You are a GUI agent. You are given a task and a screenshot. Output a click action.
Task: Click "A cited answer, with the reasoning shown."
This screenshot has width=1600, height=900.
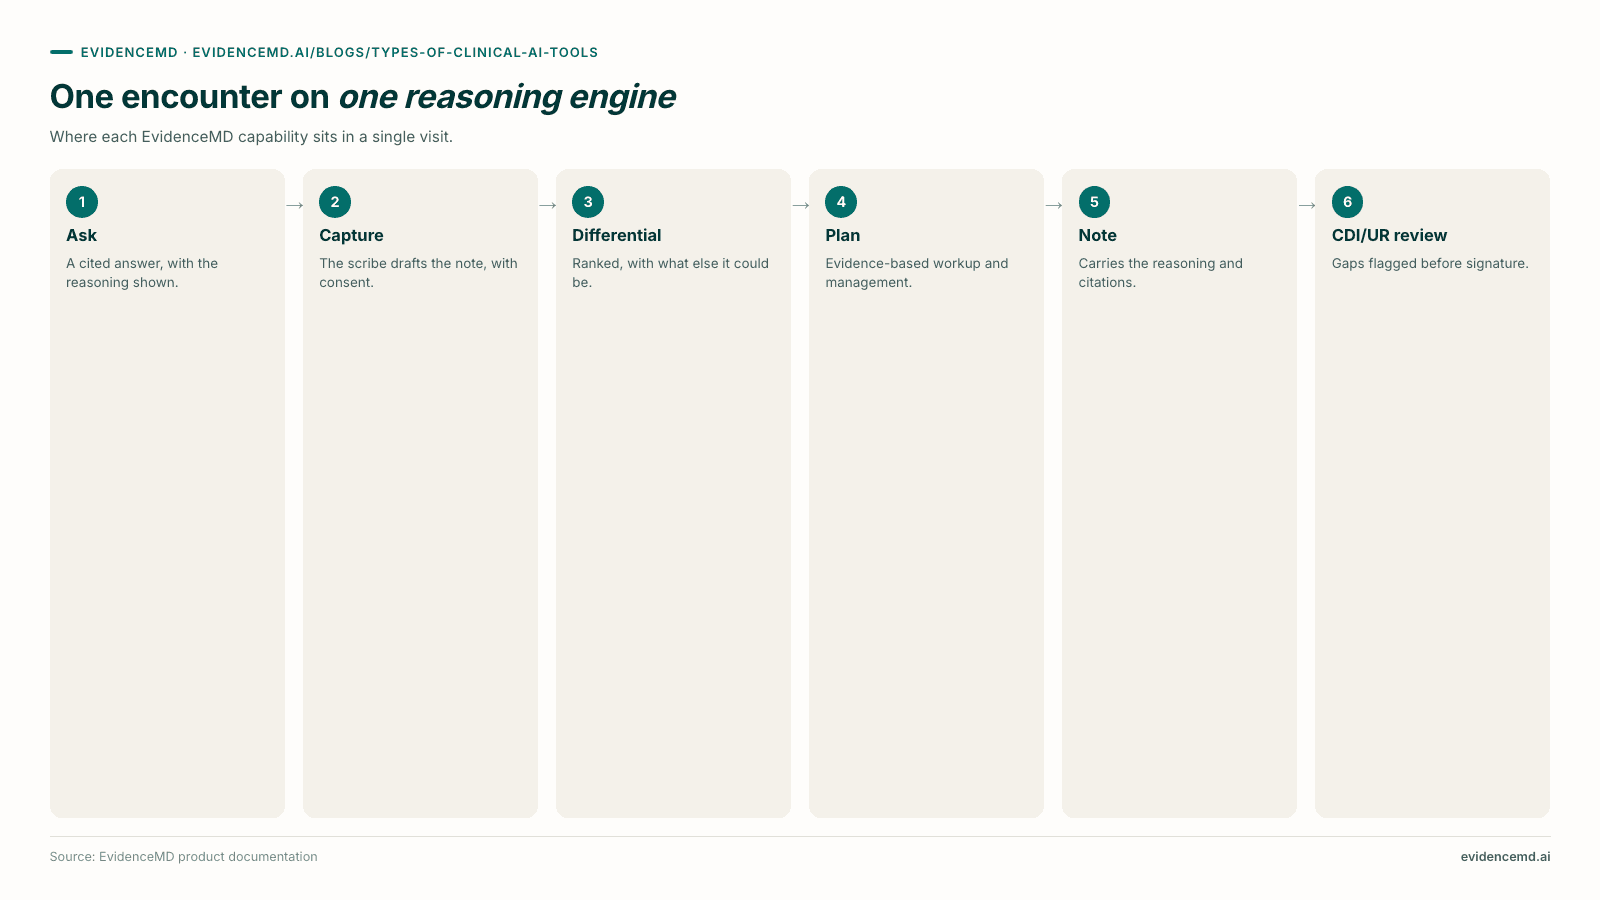[x=142, y=273]
